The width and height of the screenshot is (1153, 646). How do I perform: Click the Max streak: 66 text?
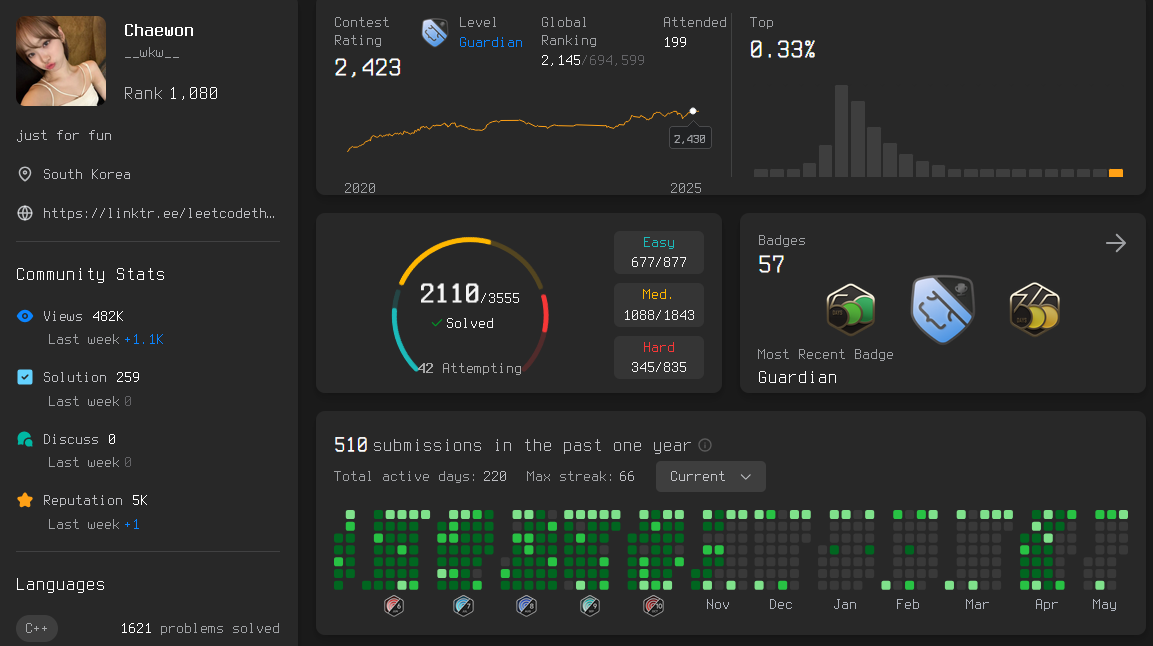point(580,476)
